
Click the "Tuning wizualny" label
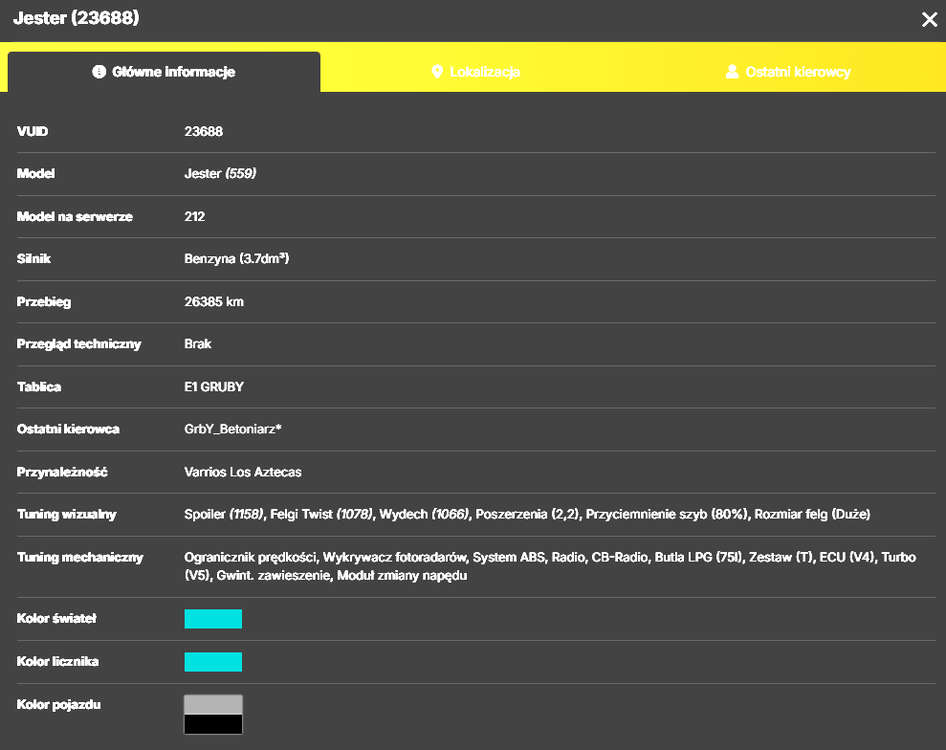point(66,514)
